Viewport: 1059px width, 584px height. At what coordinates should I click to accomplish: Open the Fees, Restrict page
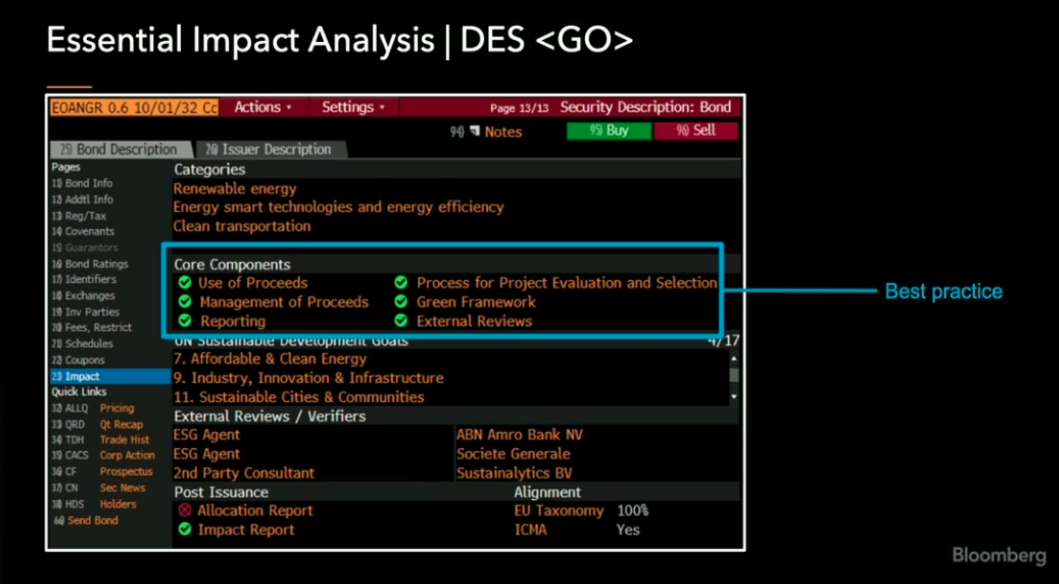[92, 327]
